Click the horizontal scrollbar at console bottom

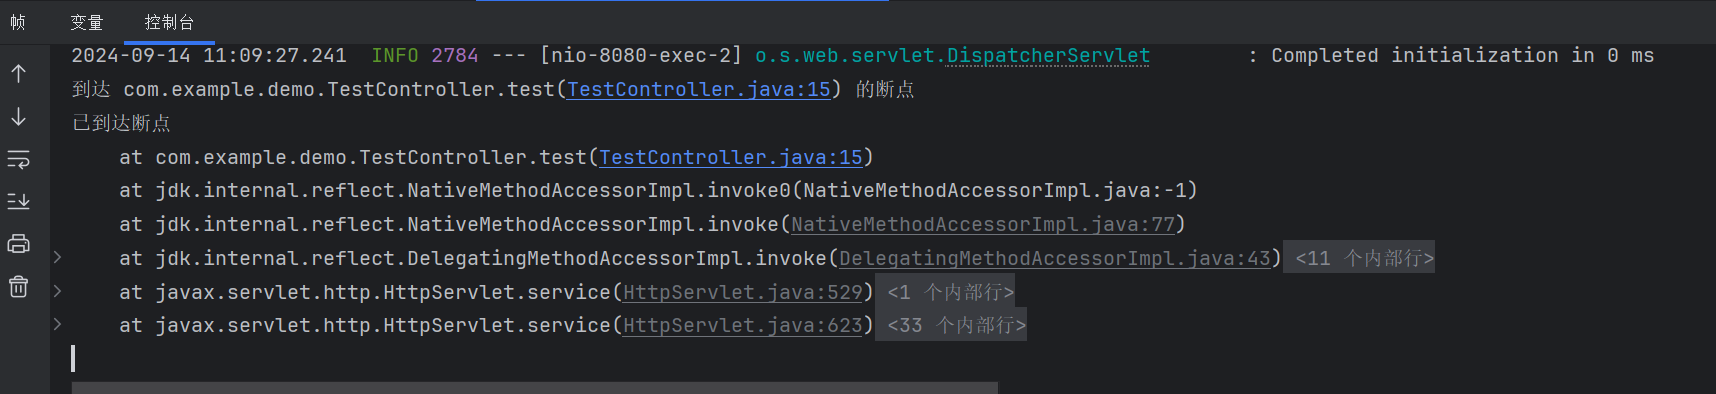(x=535, y=387)
